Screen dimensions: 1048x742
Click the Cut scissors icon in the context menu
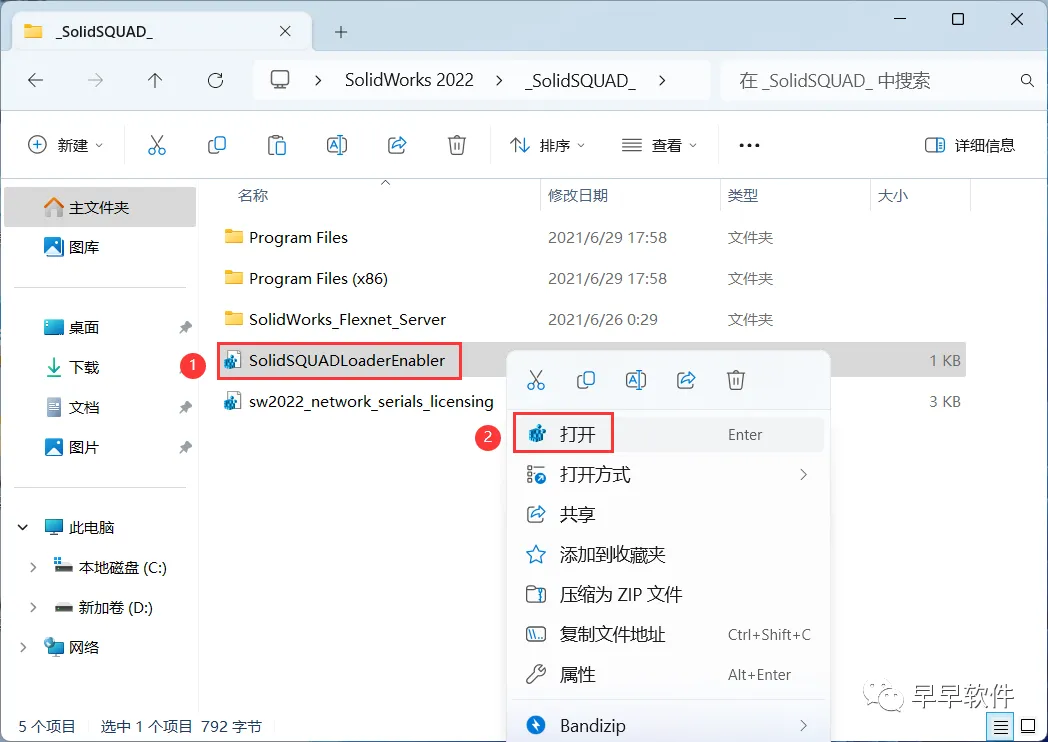point(535,380)
